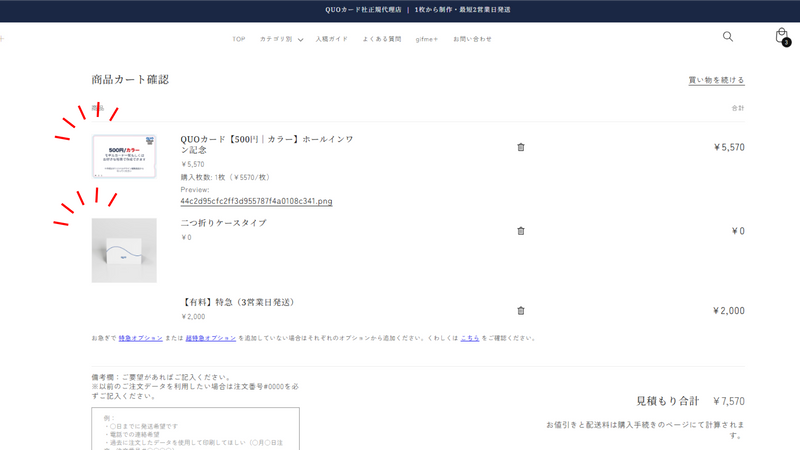
Task: Delete the QUOカード 500円 カラー item
Action: pyautogui.click(x=521, y=147)
